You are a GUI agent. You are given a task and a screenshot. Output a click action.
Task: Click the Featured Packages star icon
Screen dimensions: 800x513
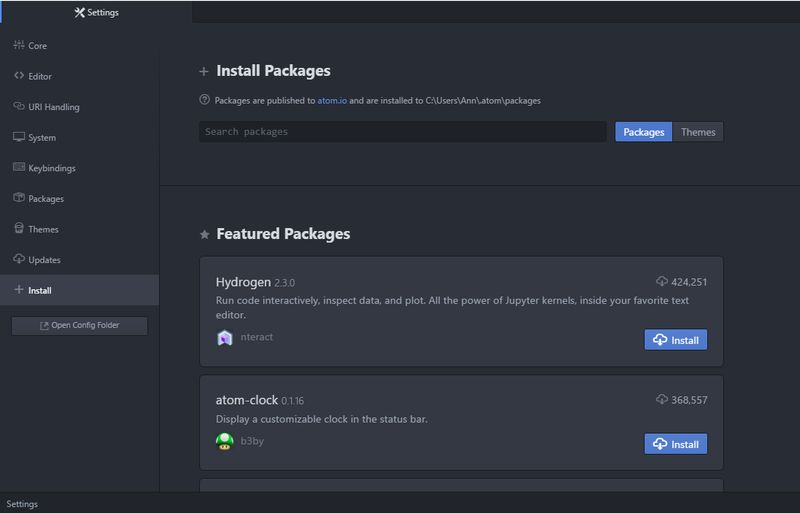click(205, 234)
